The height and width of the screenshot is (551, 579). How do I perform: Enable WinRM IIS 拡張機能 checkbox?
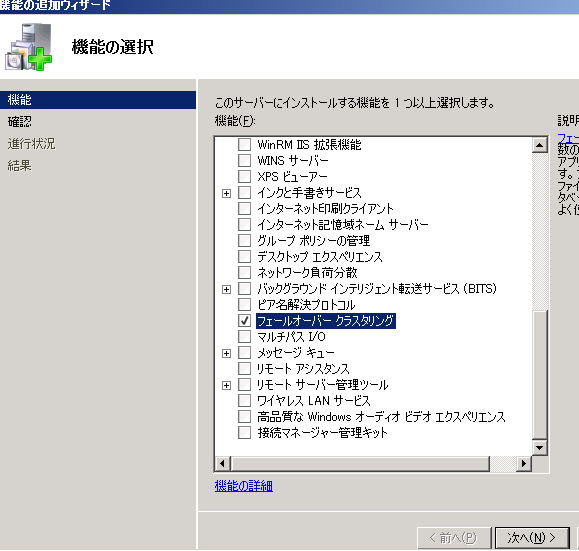(244, 144)
